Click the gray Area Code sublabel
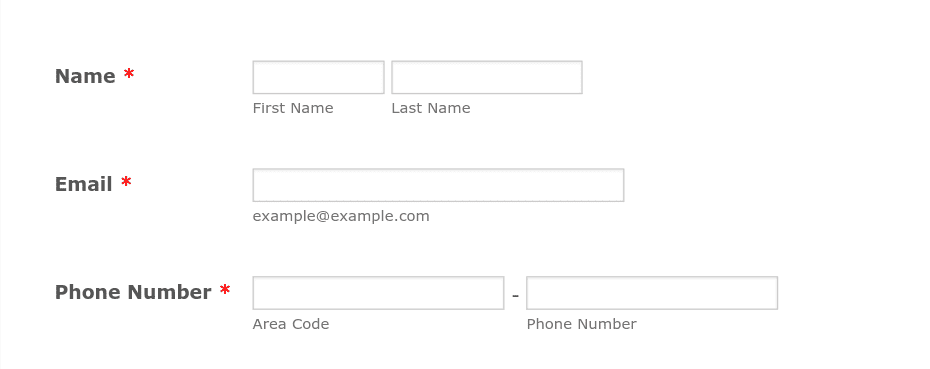The width and height of the screenshot is (930, 369). [291, 324]
